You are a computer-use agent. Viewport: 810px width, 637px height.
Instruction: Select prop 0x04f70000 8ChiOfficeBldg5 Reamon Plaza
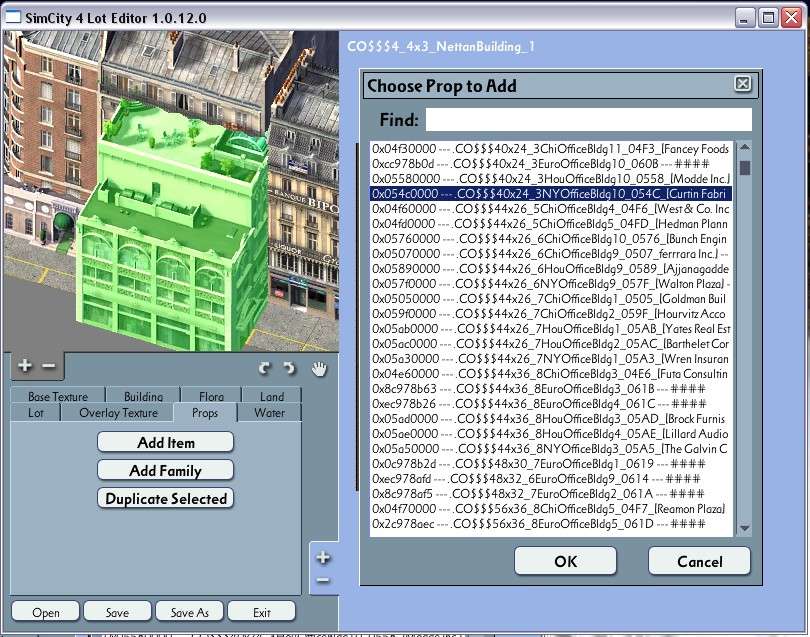pyautogui.click(x=551, y=508)
